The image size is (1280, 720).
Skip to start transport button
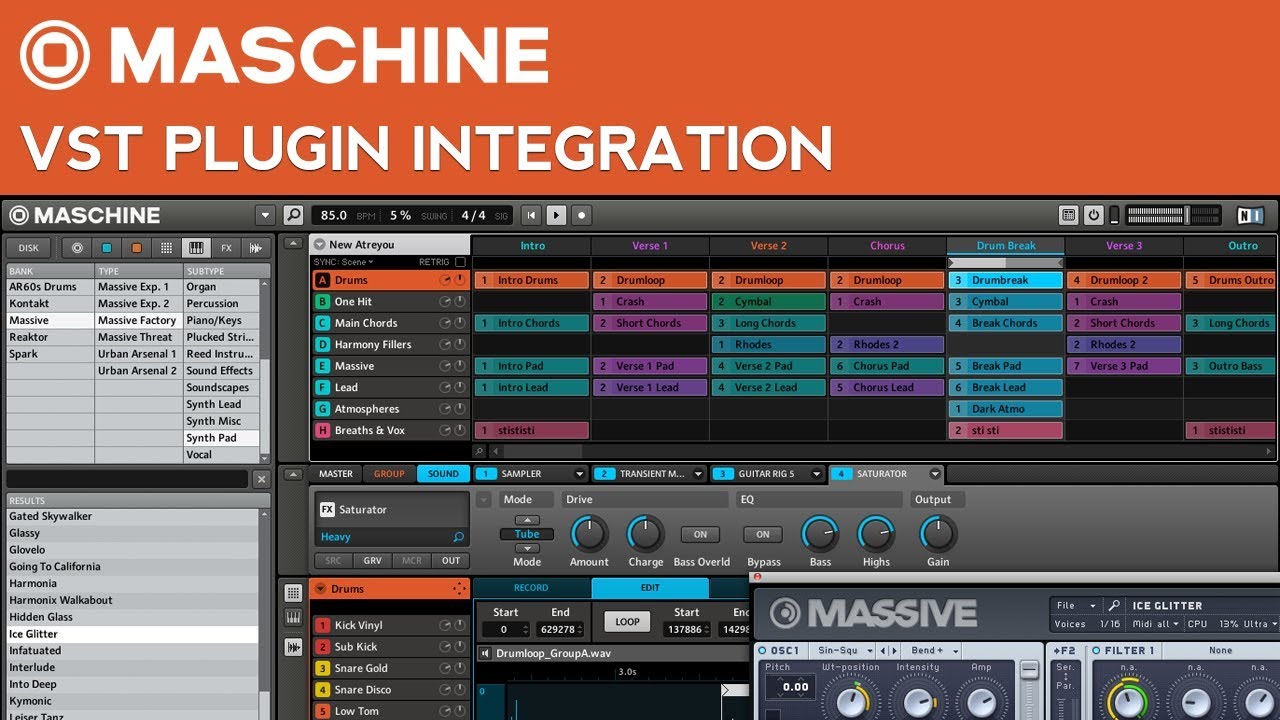pos(532,215)
